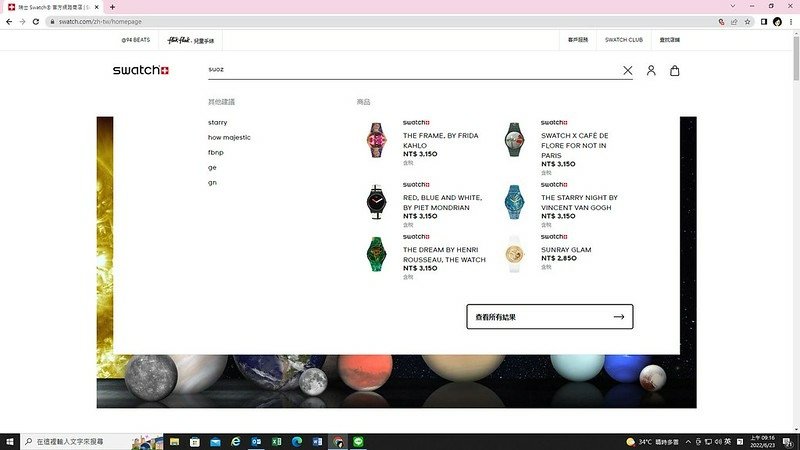The width and height of the screenshot is (800, 450).
Task: Click the 'View all results' button with arrow
Action: [x=549, y=317]
